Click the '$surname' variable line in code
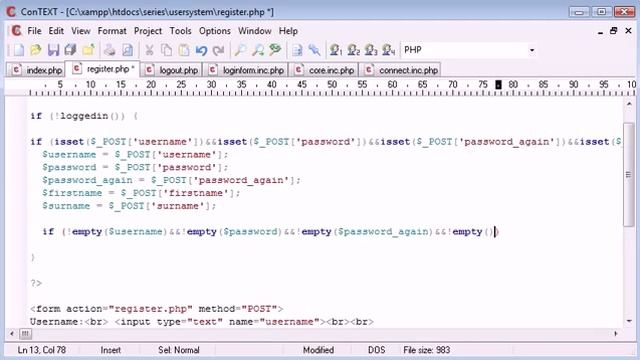The image size is (640, 360). pos(129,206)
